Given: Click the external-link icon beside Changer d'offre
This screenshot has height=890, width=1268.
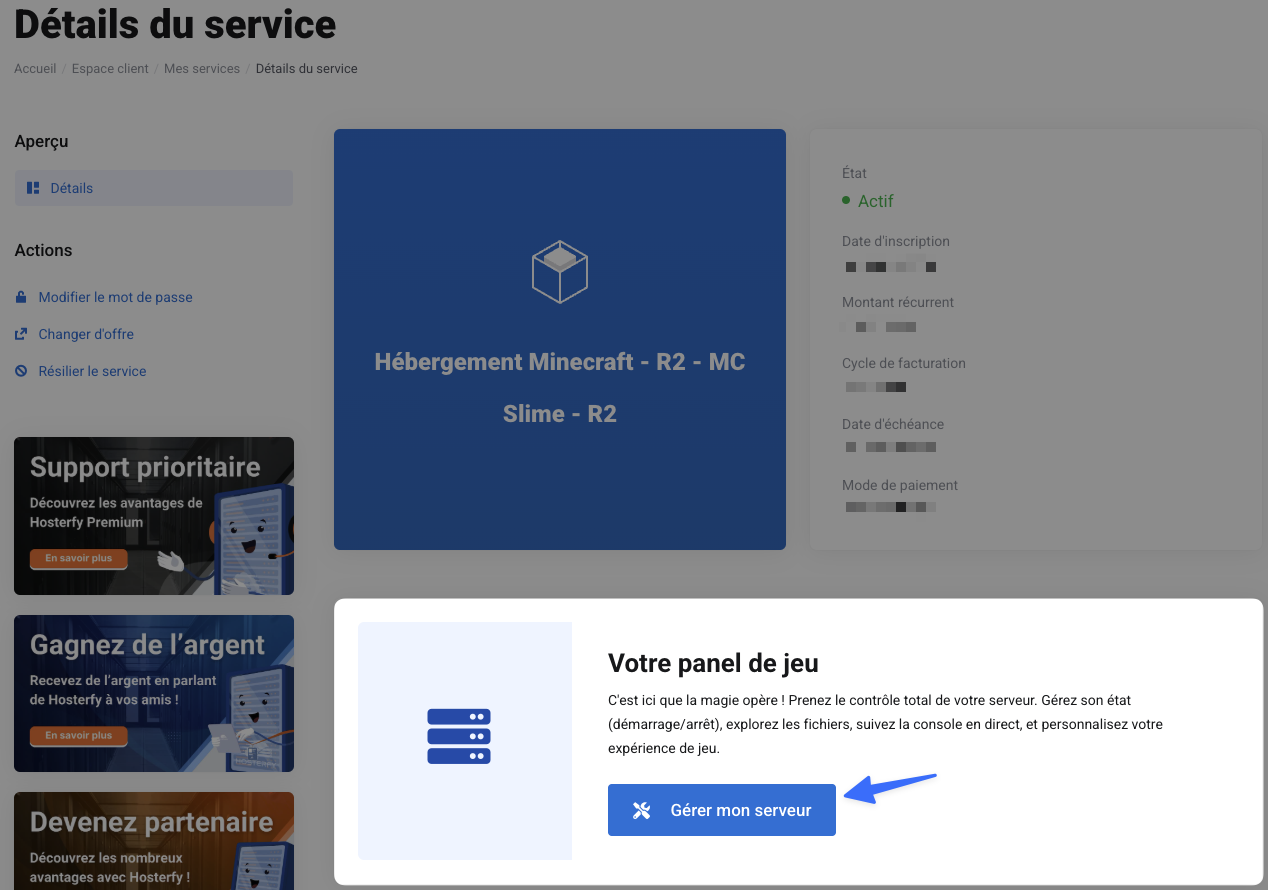Looking at the screenshot, I should 20,334.
